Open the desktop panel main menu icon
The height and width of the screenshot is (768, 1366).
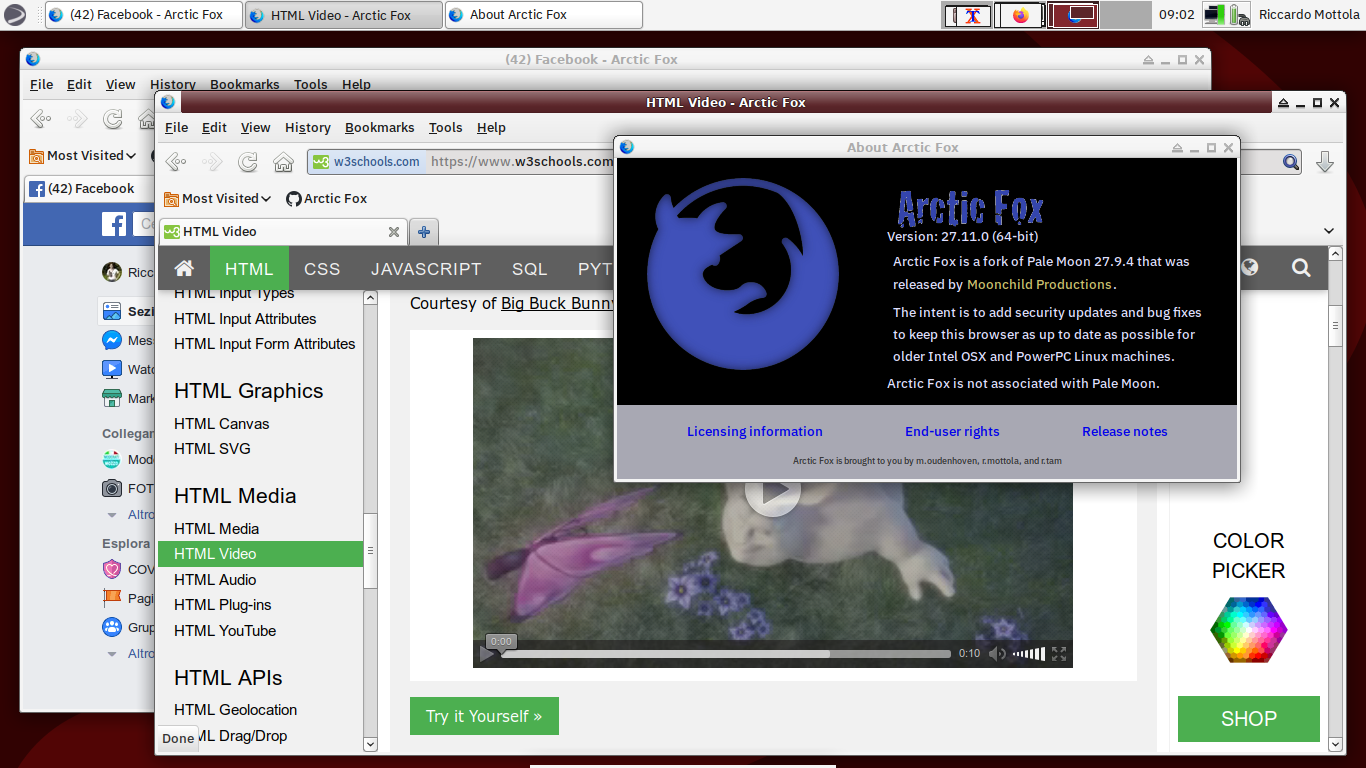tap(15, 15)
